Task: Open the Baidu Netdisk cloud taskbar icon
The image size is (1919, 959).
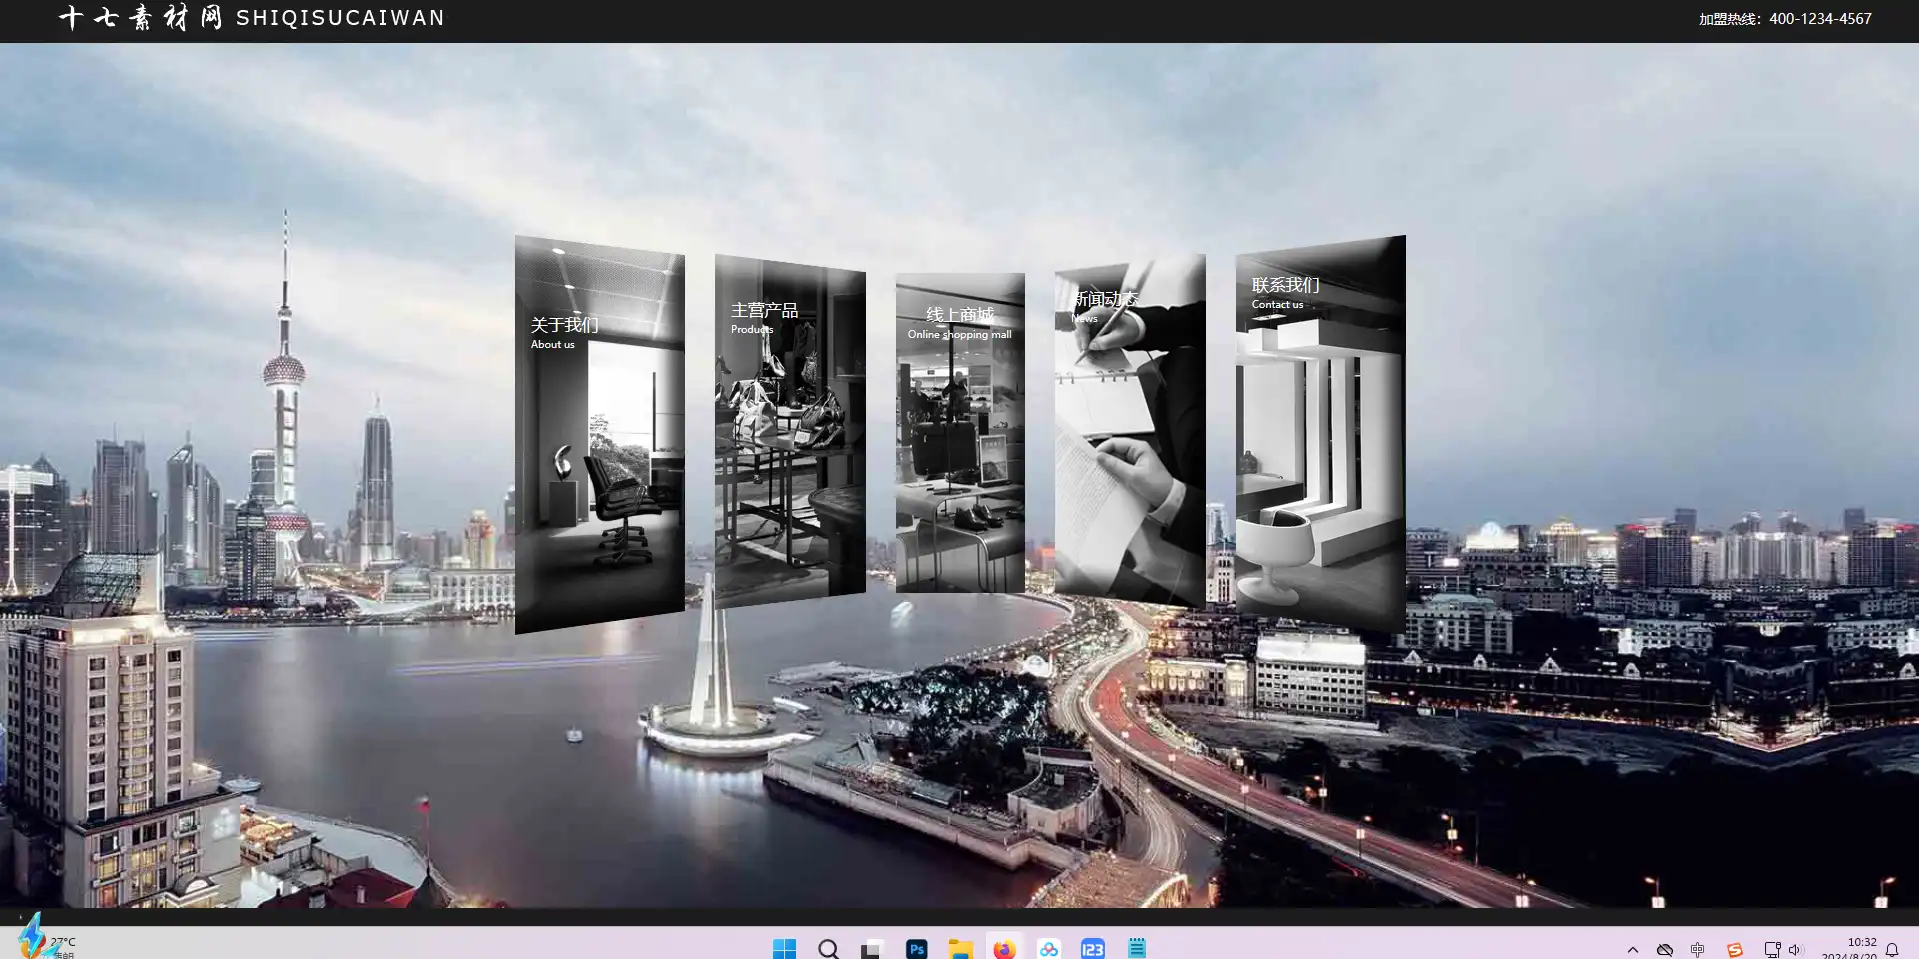Action: pyautogui.click(x=1049, y=949)
